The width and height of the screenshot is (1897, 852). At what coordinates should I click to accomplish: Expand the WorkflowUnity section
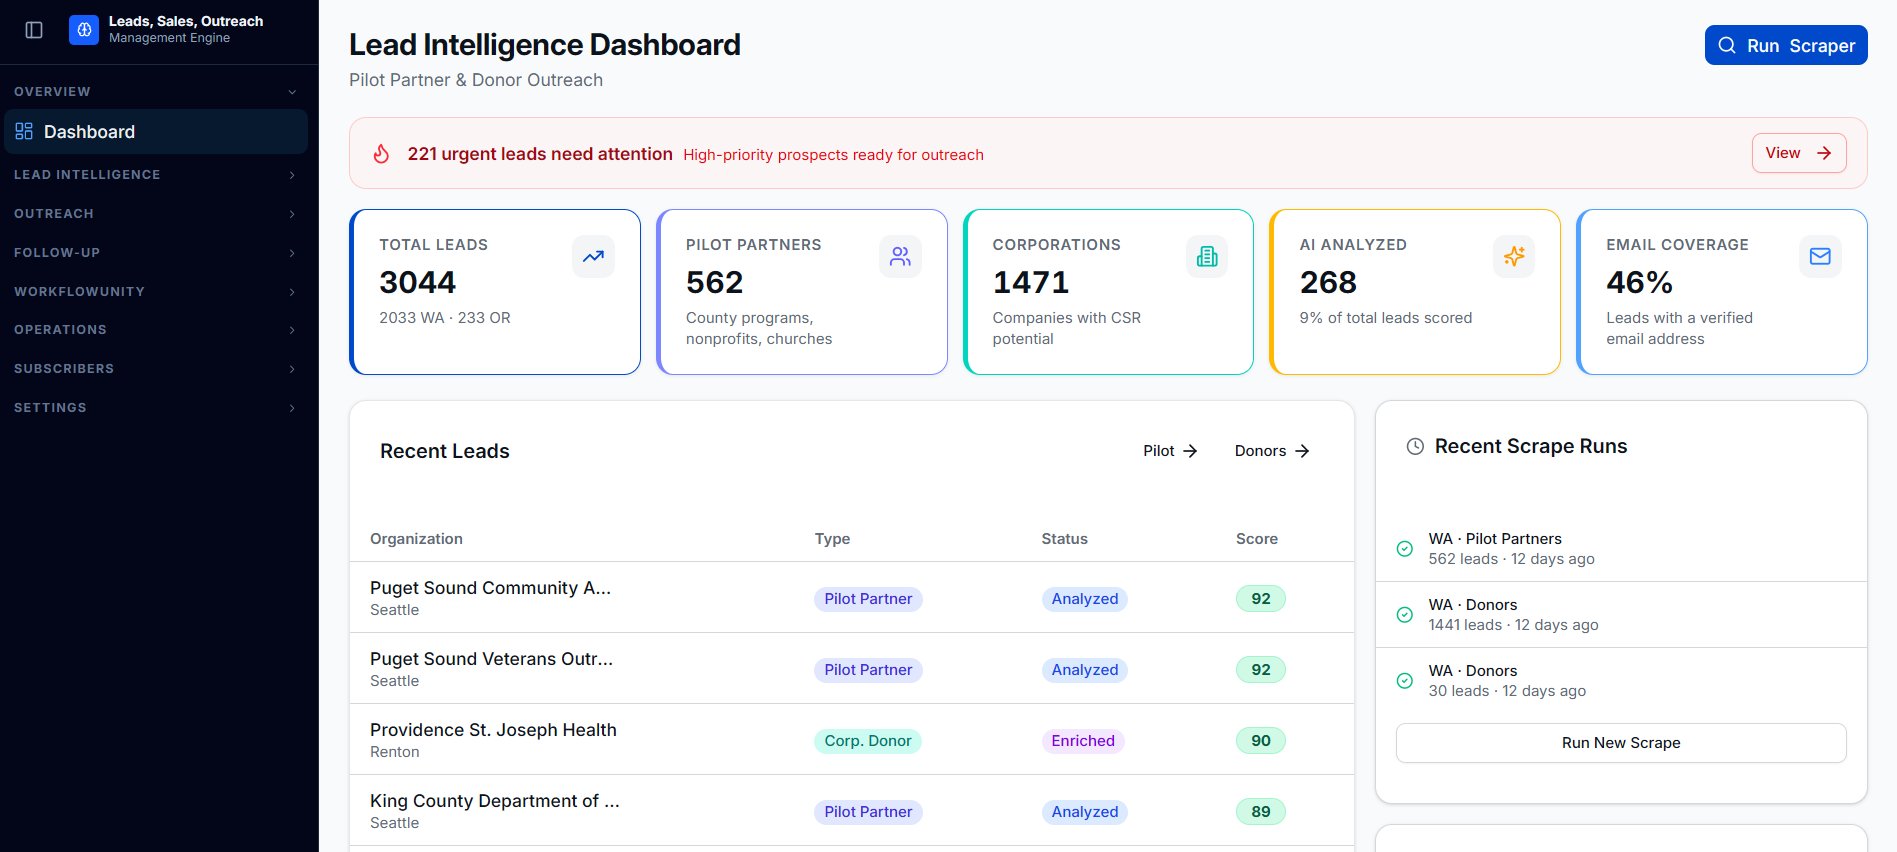point(155,292)
